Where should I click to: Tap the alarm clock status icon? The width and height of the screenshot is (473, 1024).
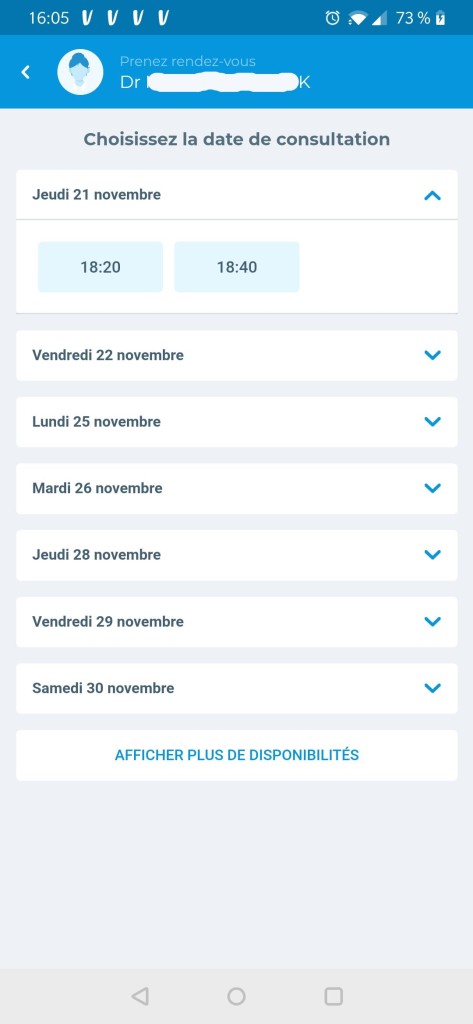pos(333,18)
